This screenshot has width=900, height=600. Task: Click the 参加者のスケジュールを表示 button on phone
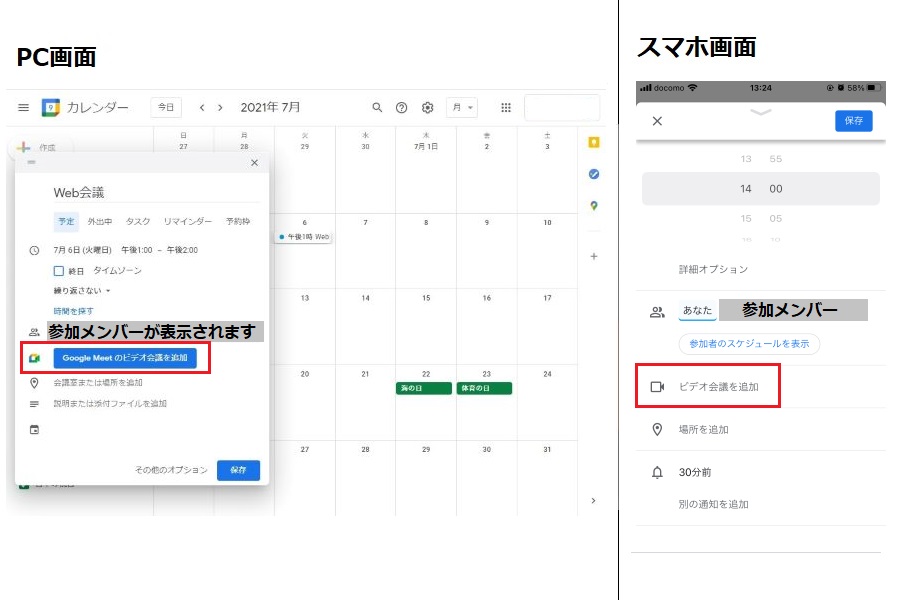(749, 344)
